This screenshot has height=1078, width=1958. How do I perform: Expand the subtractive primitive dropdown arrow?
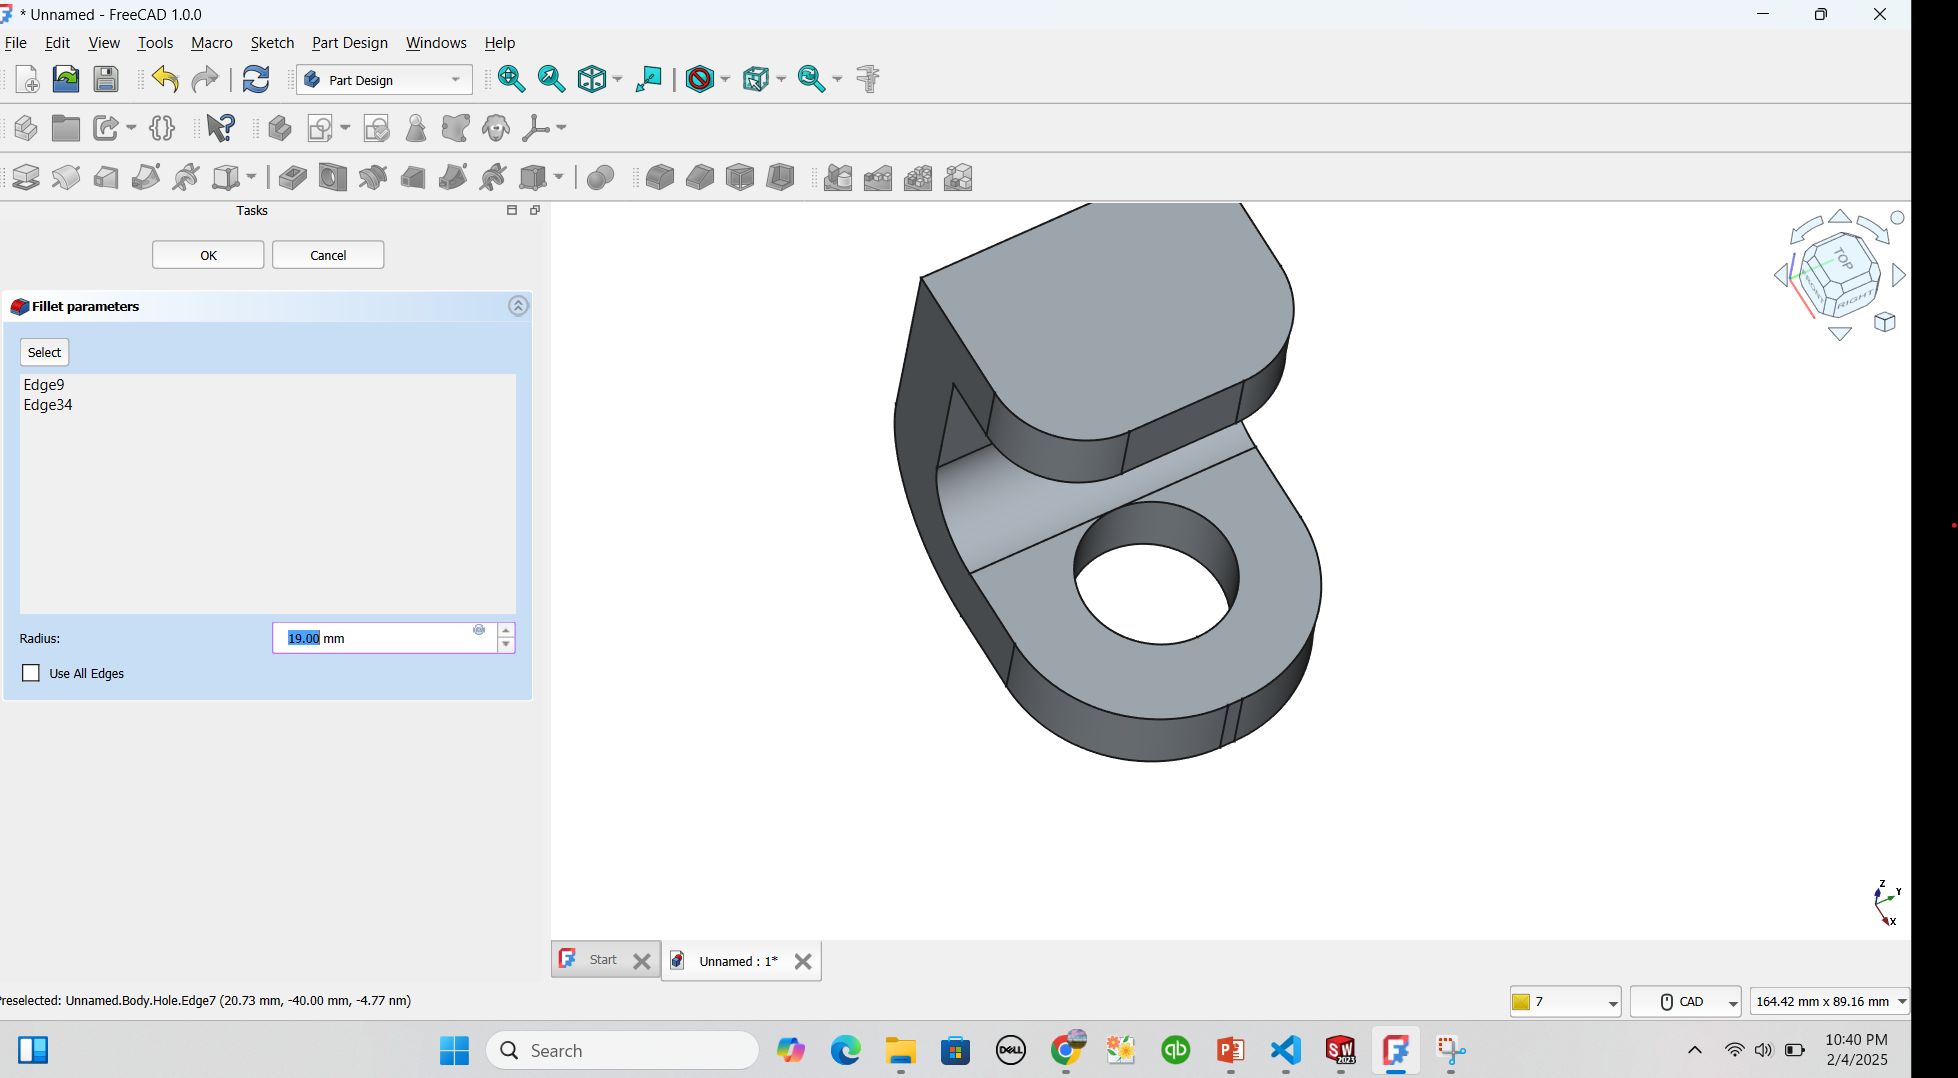point(558,178)
